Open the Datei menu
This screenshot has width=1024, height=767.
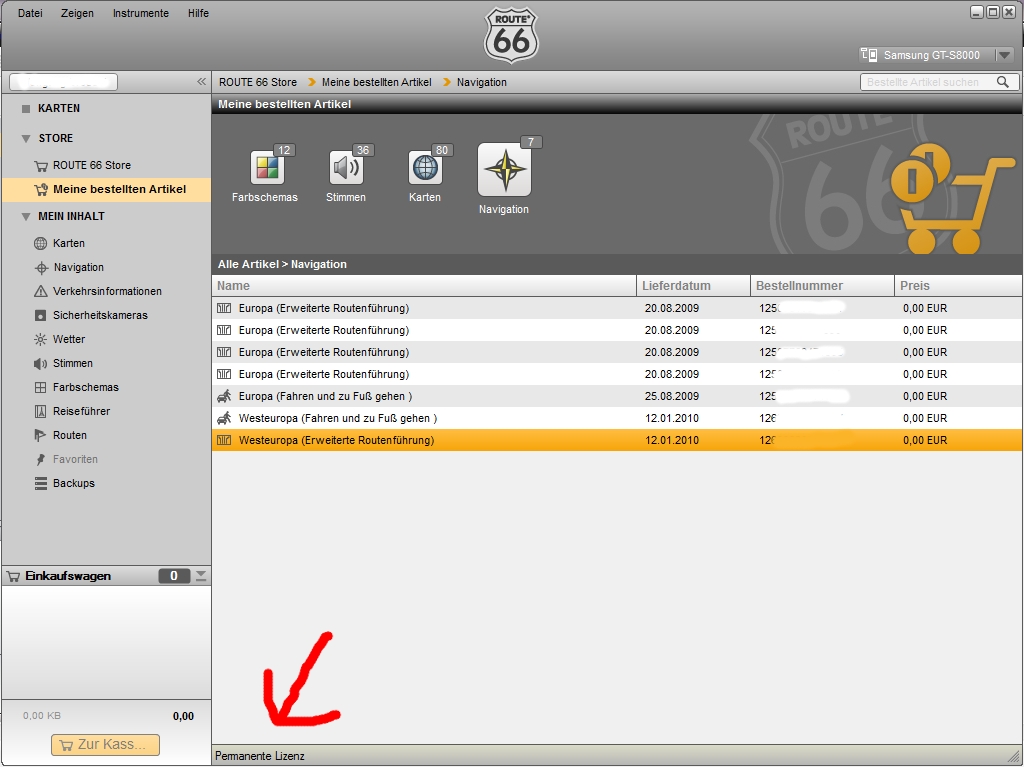pos(30,13)
